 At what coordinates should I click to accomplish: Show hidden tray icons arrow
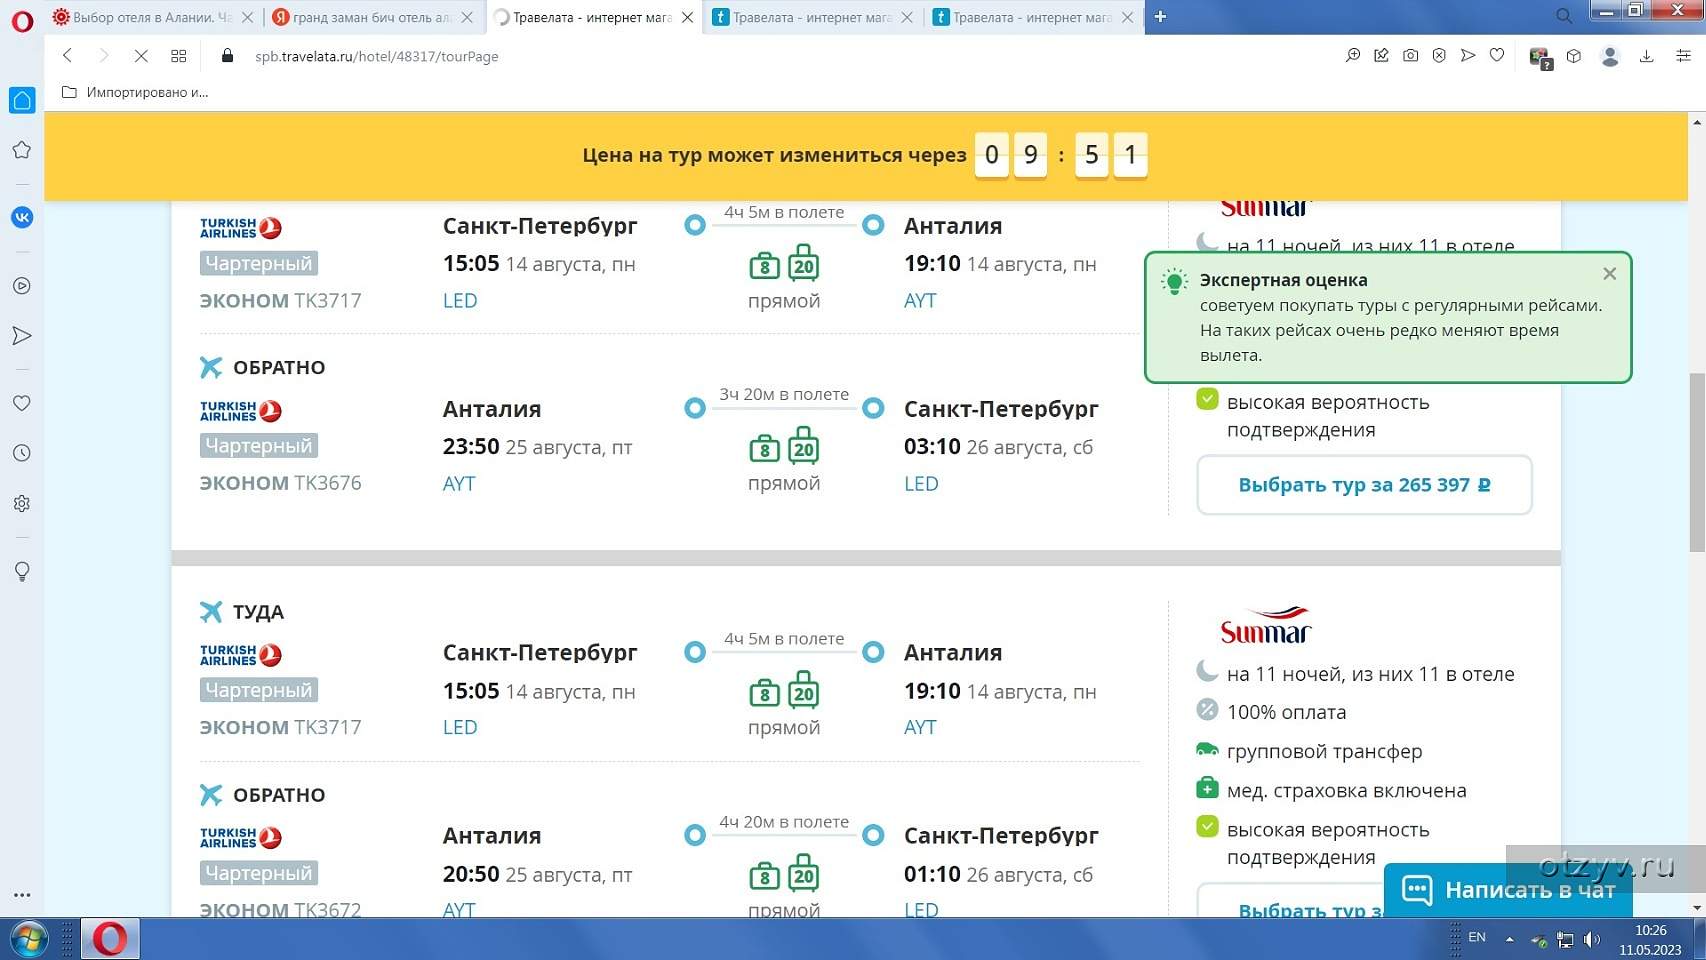pos(1509,939)
